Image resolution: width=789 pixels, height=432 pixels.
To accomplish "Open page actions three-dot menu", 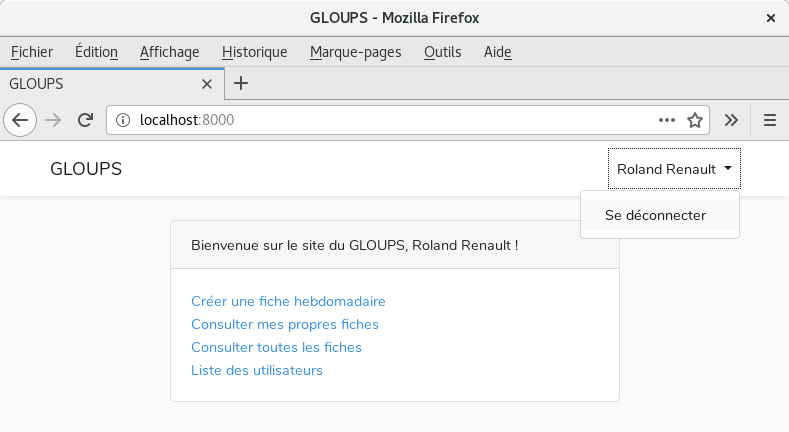I will (667, 120).
